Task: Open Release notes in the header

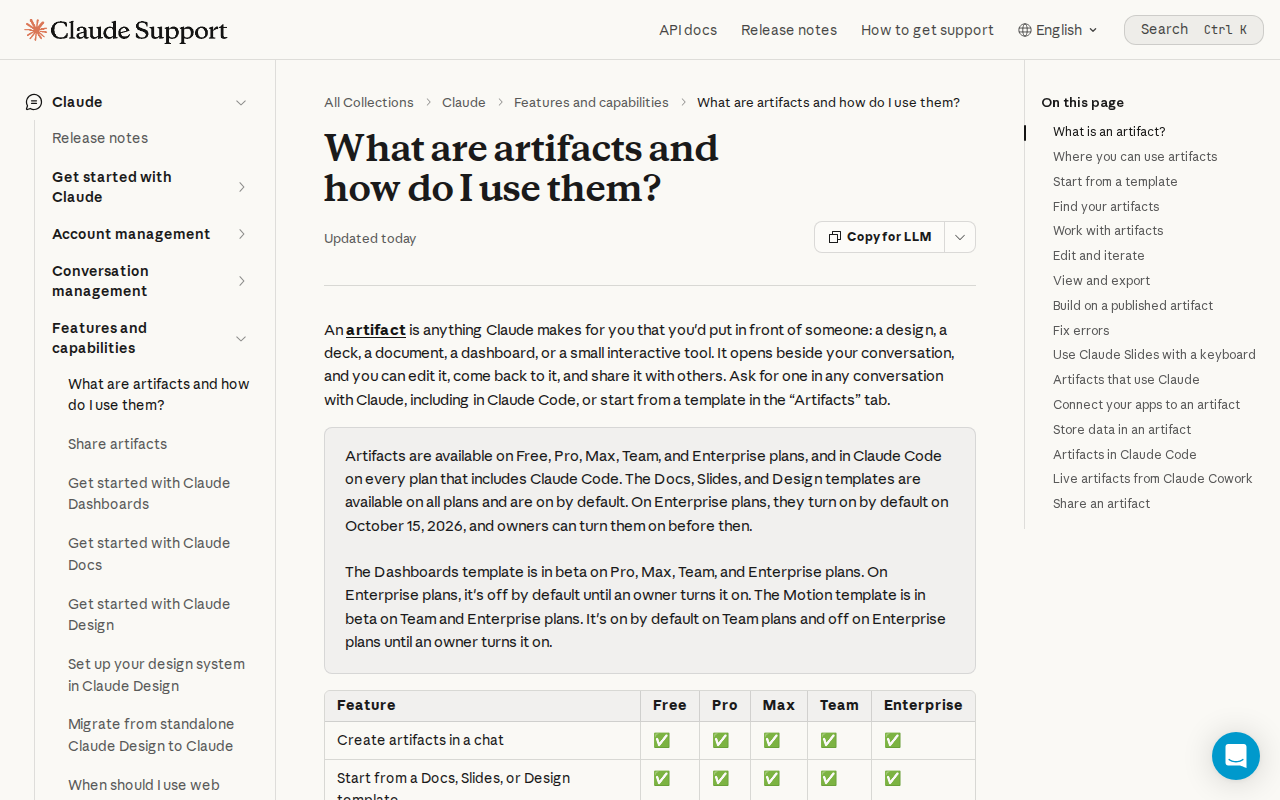Action: [789, 30]
